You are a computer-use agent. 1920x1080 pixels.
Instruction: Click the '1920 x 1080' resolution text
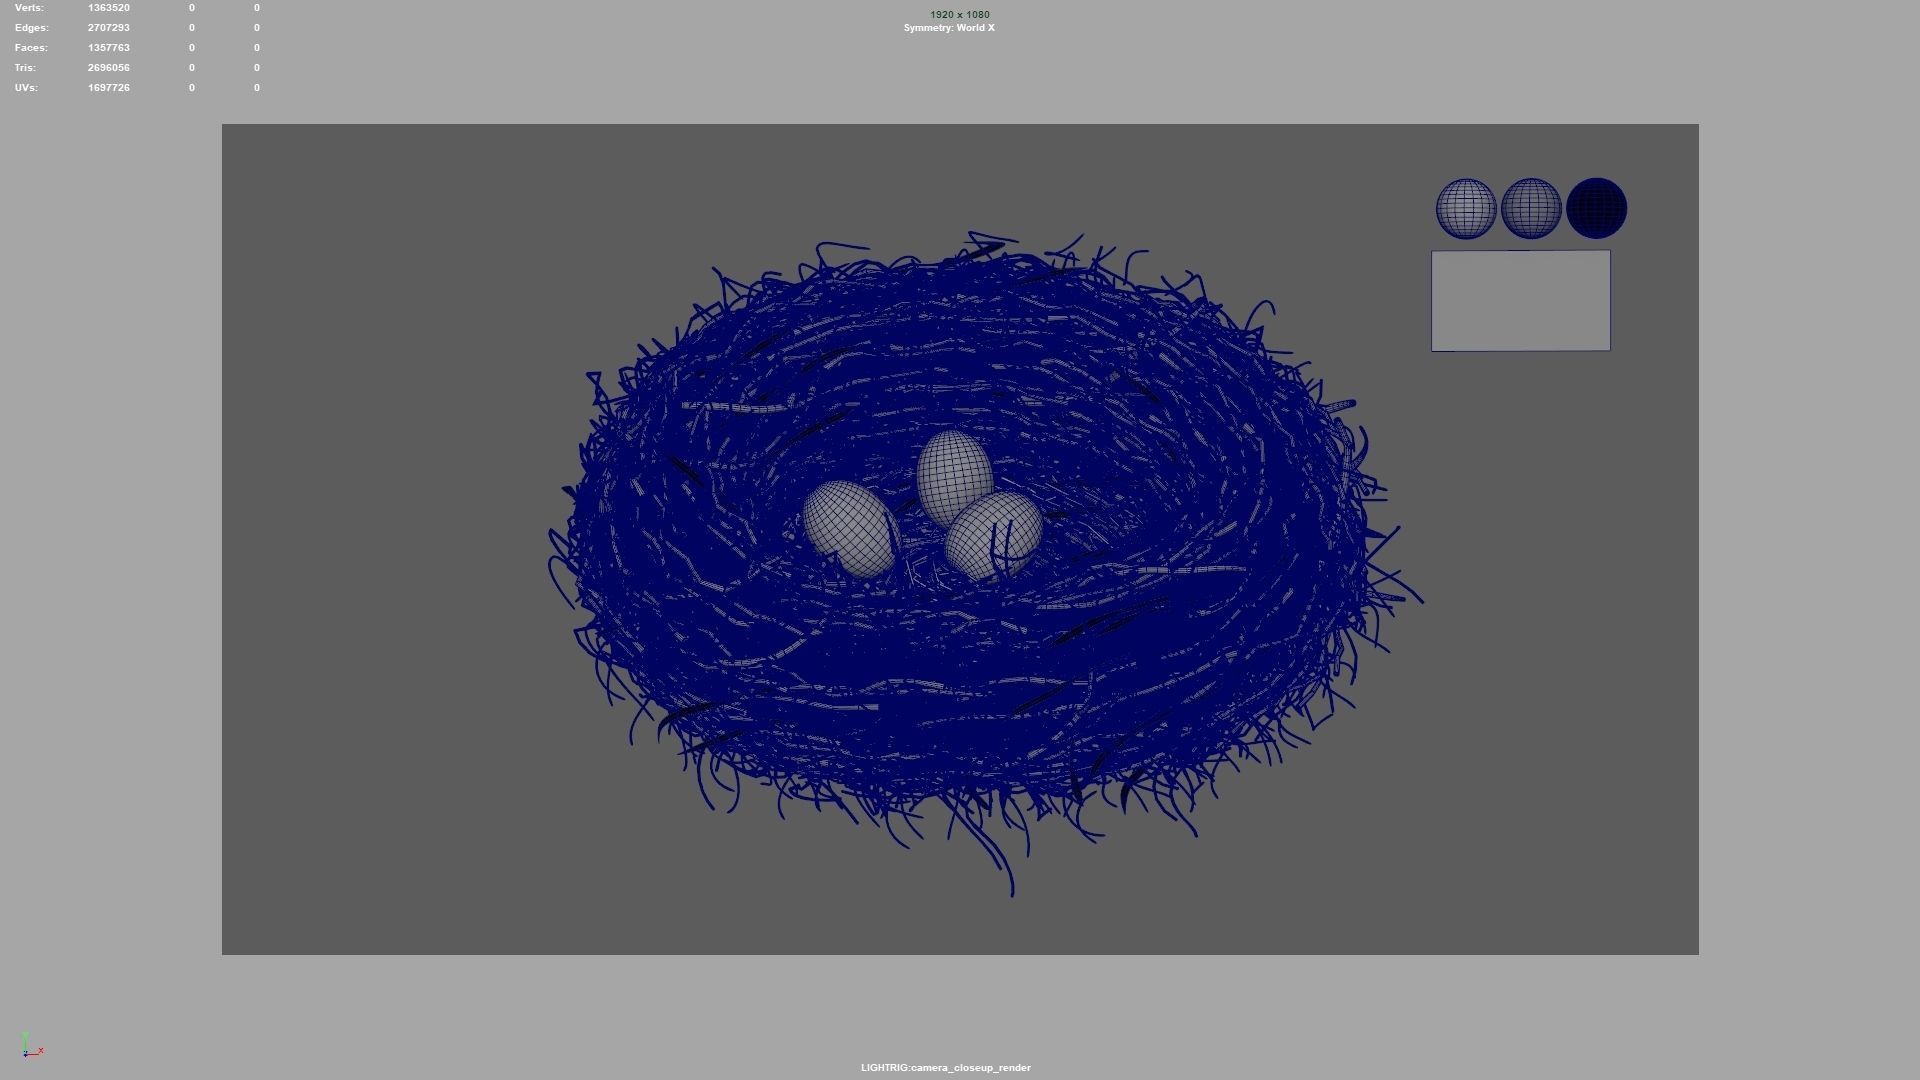coord(960,15)
